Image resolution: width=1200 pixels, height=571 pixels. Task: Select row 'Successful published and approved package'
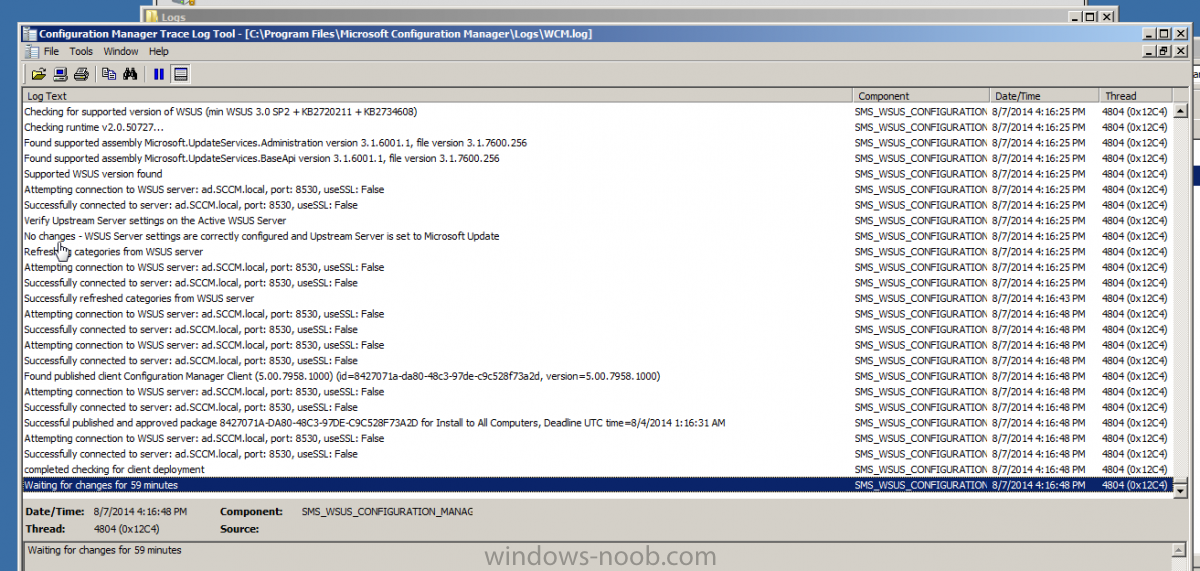pyautogui.click(x=597, y=423)
